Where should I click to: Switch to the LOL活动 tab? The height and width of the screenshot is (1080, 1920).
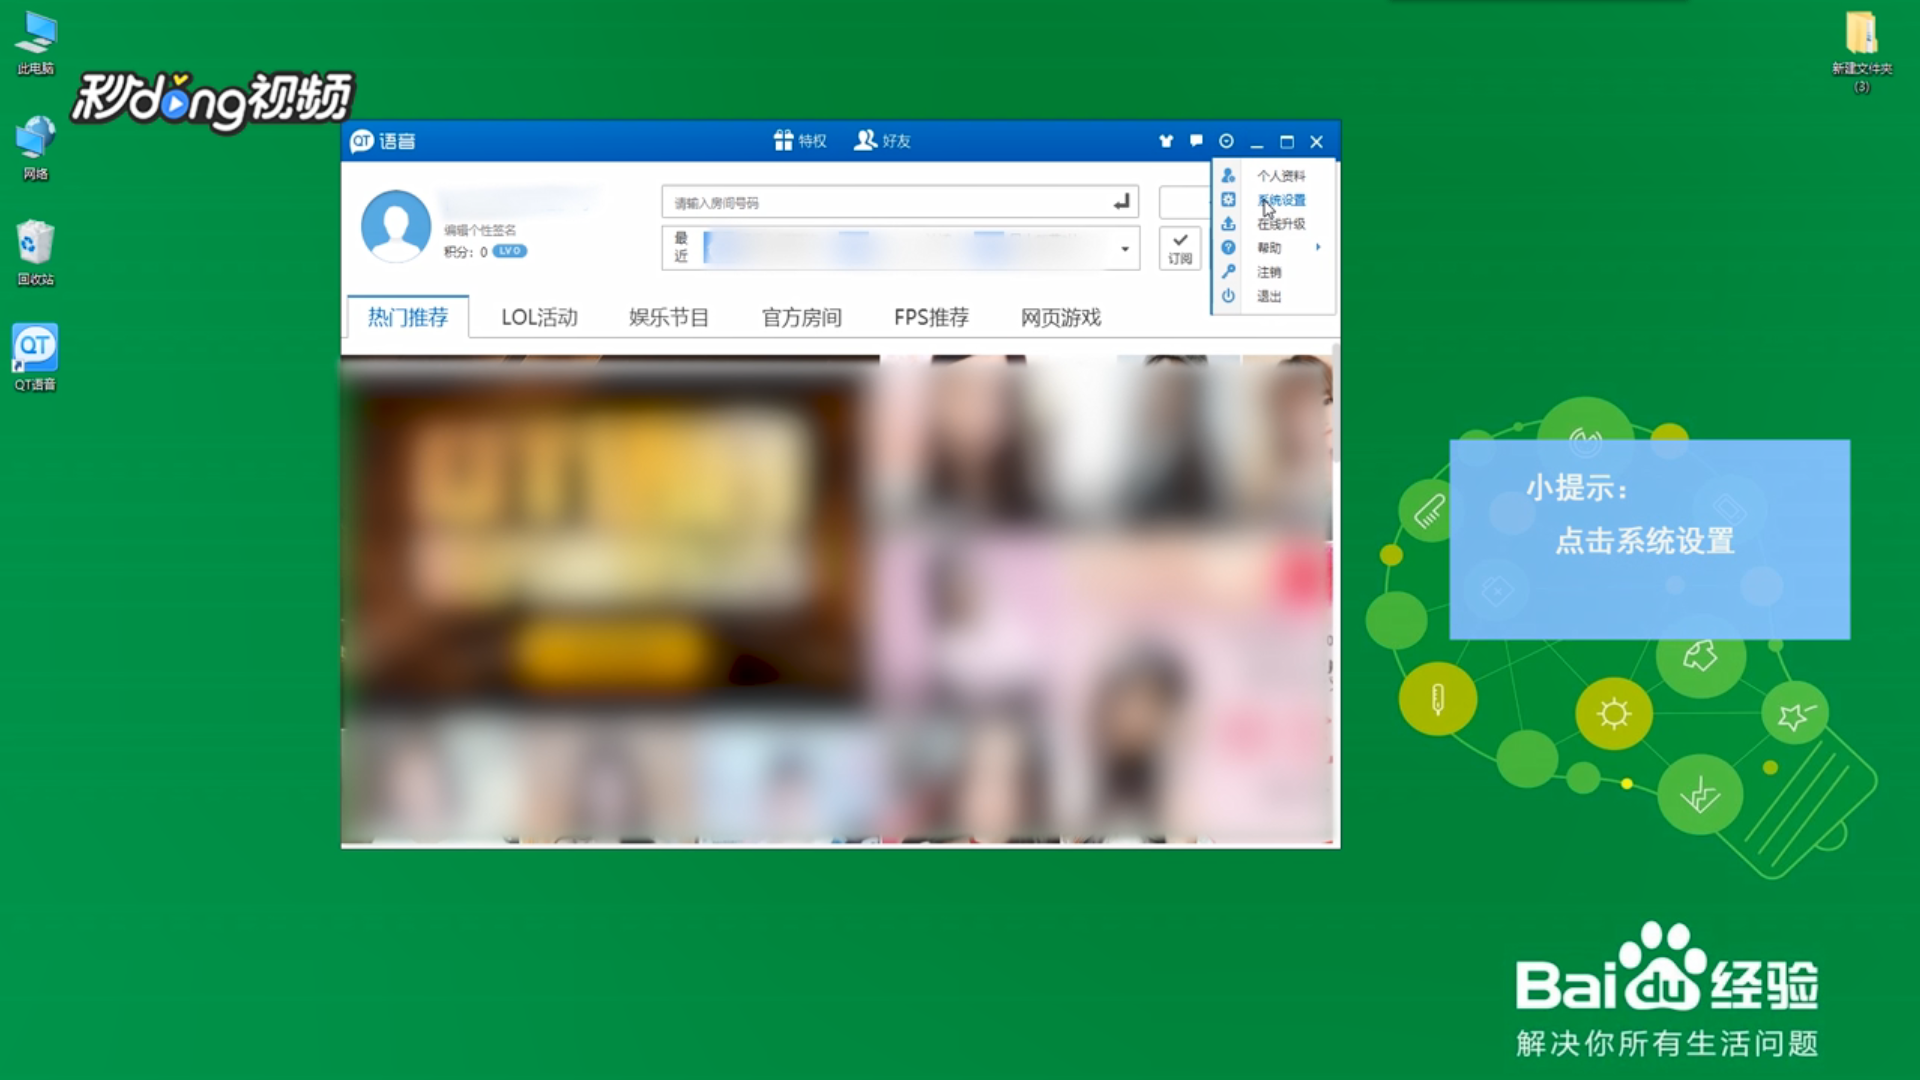tap(539, 317)
